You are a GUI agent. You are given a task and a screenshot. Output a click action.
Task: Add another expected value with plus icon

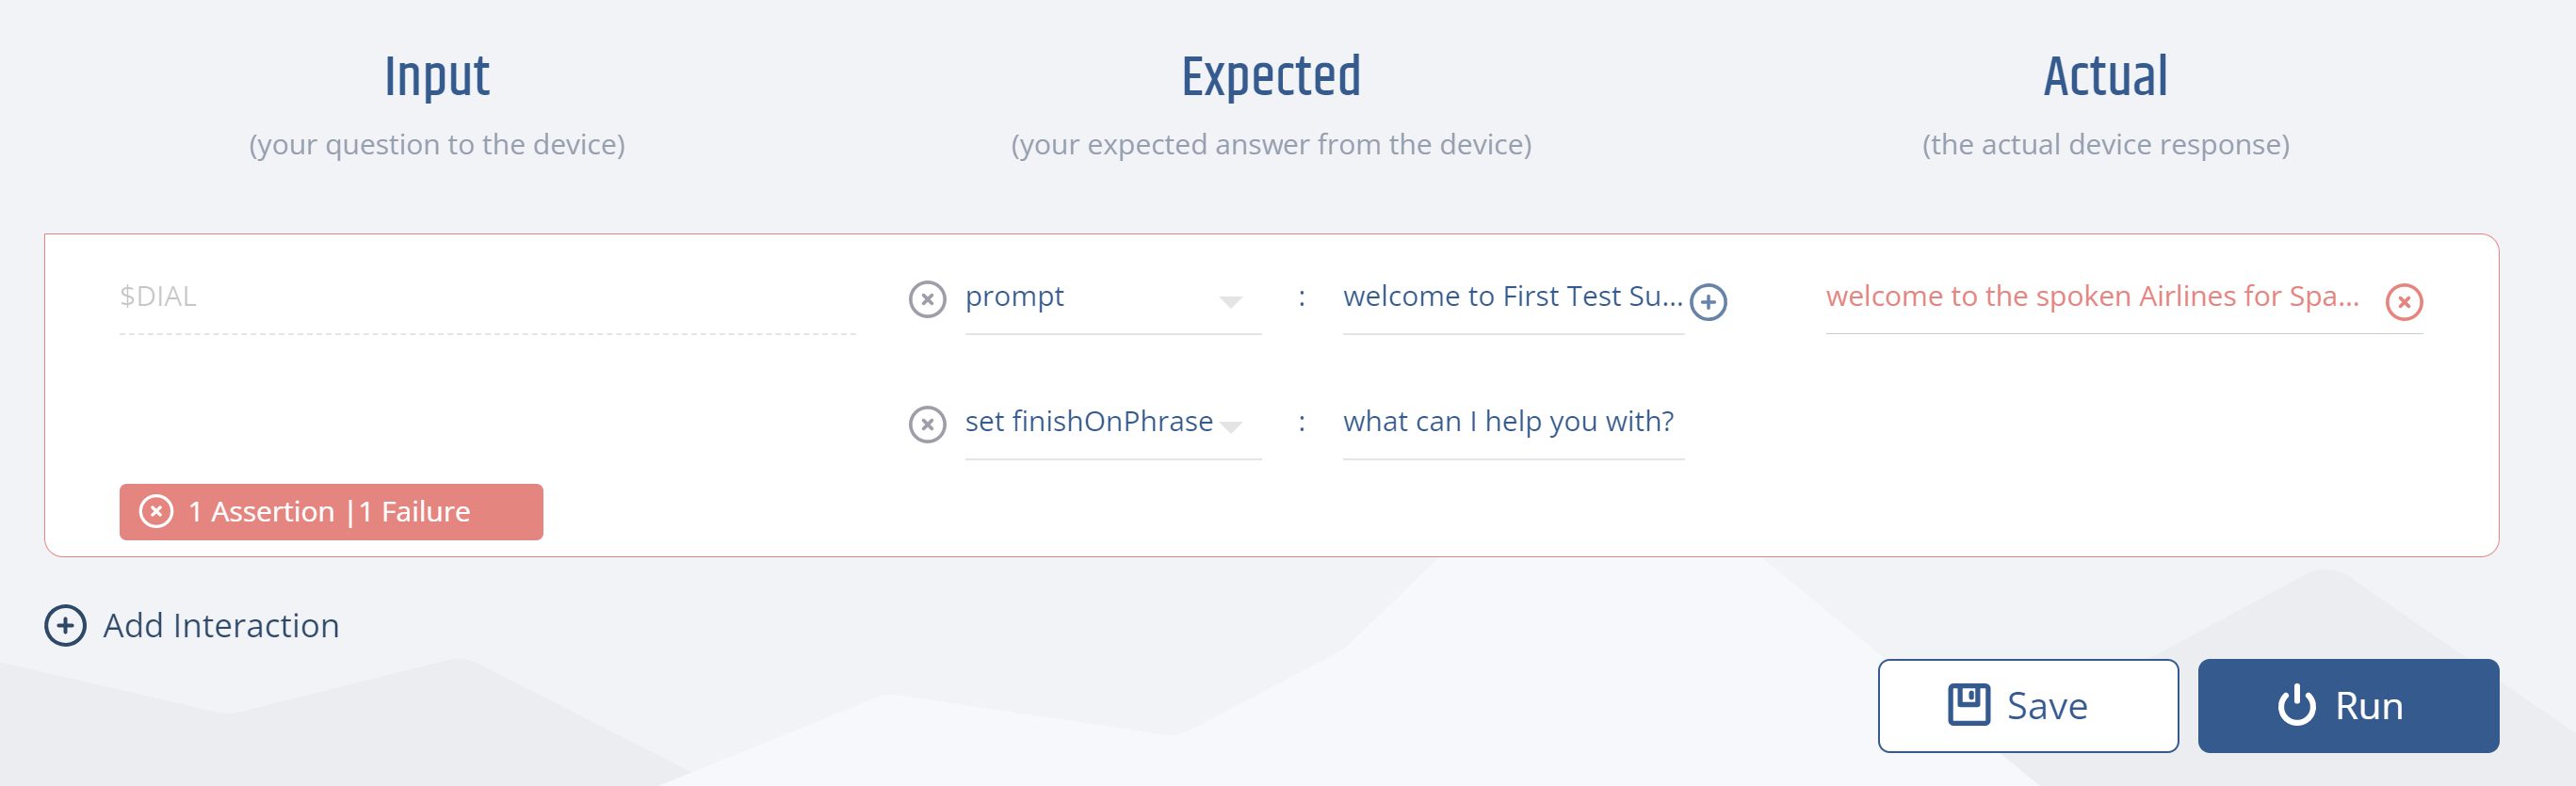[x=1708, y=301]
